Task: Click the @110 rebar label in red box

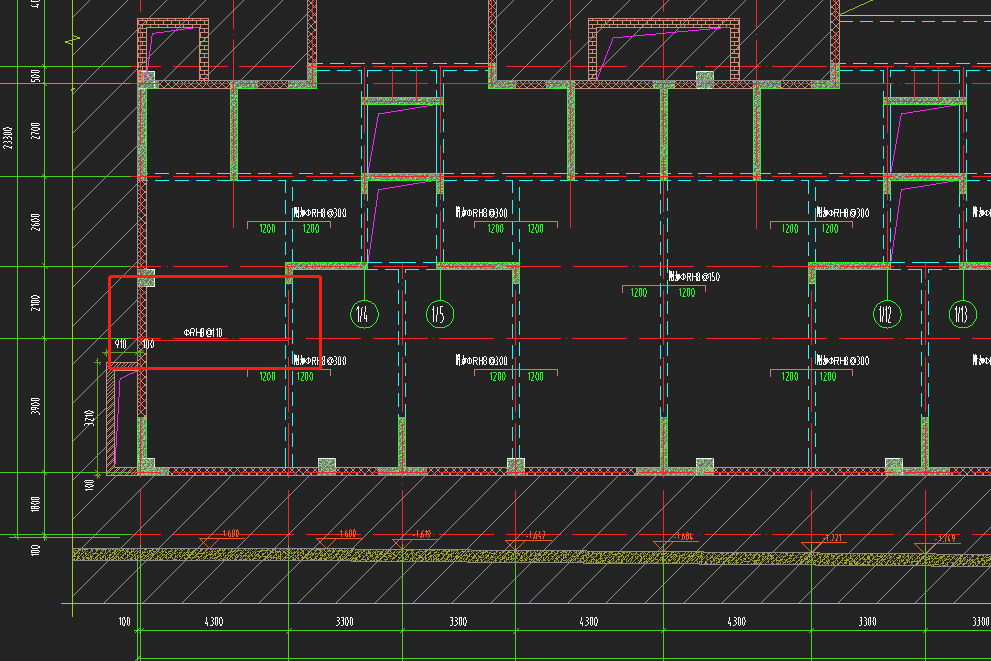Action: [x=204, y=332]
